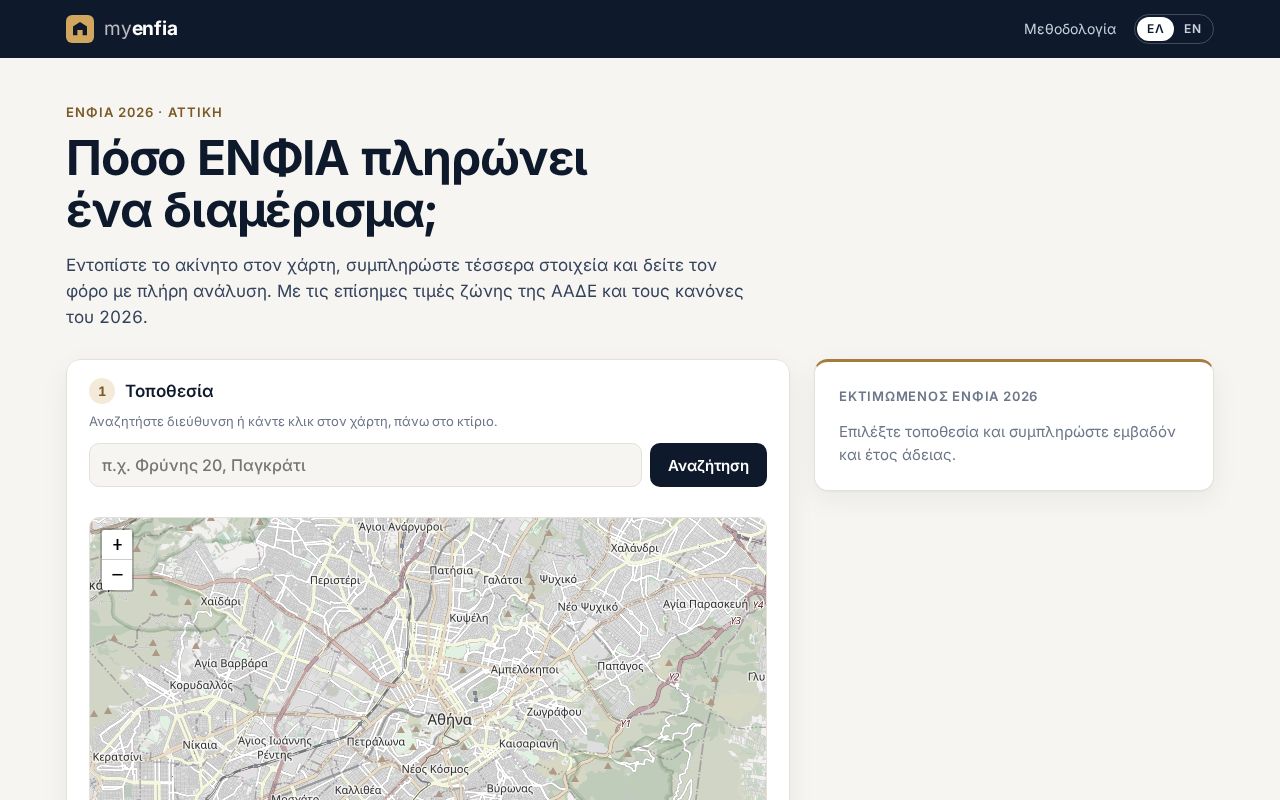Click the myenfia house logo icon
The width and height of the screenshot is (1280, 800).
80,29
